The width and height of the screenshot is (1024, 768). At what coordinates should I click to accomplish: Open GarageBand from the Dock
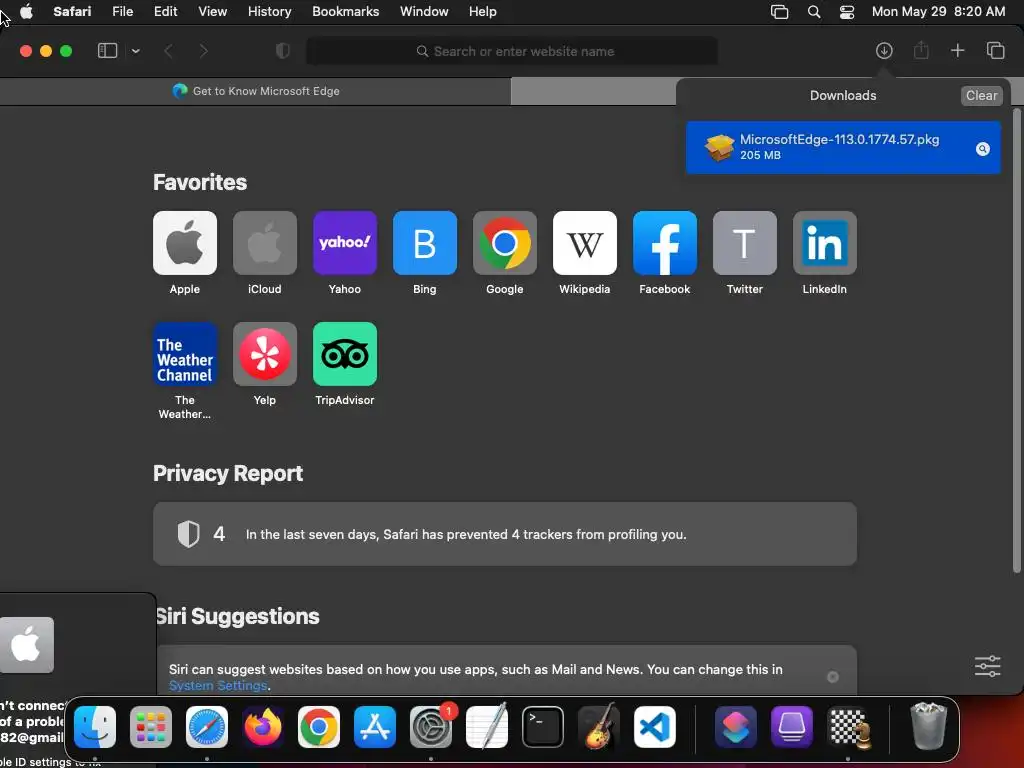pos(599,727)
